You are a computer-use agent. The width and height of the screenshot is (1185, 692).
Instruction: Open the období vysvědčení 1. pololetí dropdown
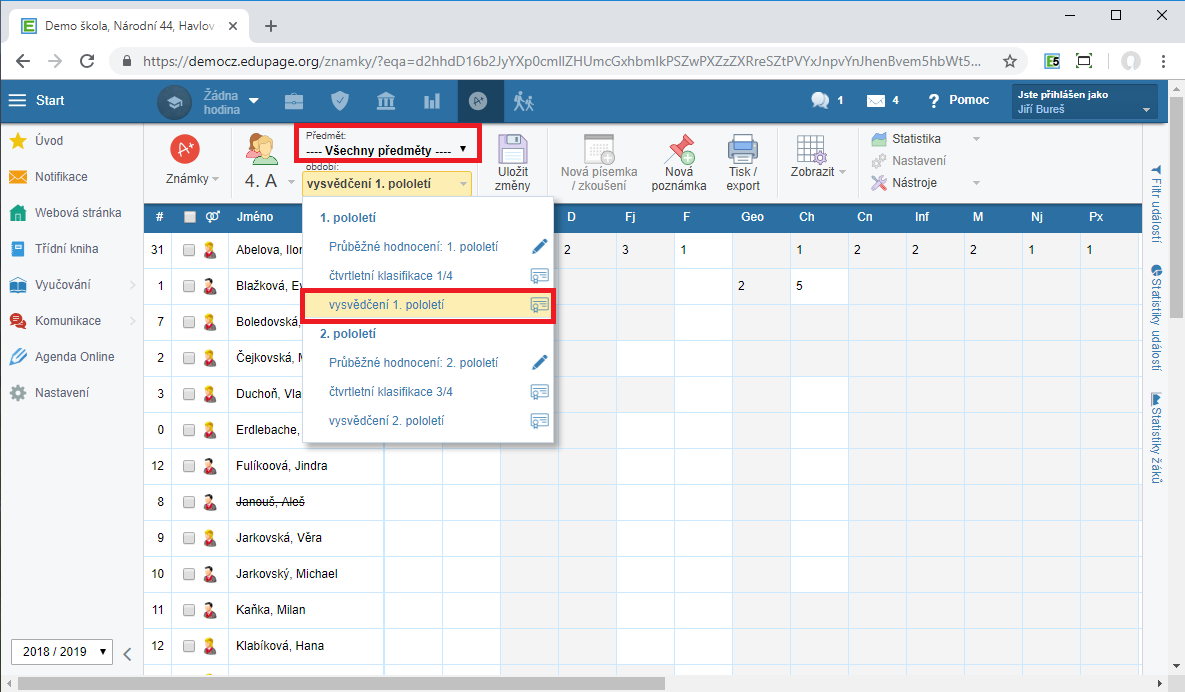pyautogui.click(x=387, y=184)
